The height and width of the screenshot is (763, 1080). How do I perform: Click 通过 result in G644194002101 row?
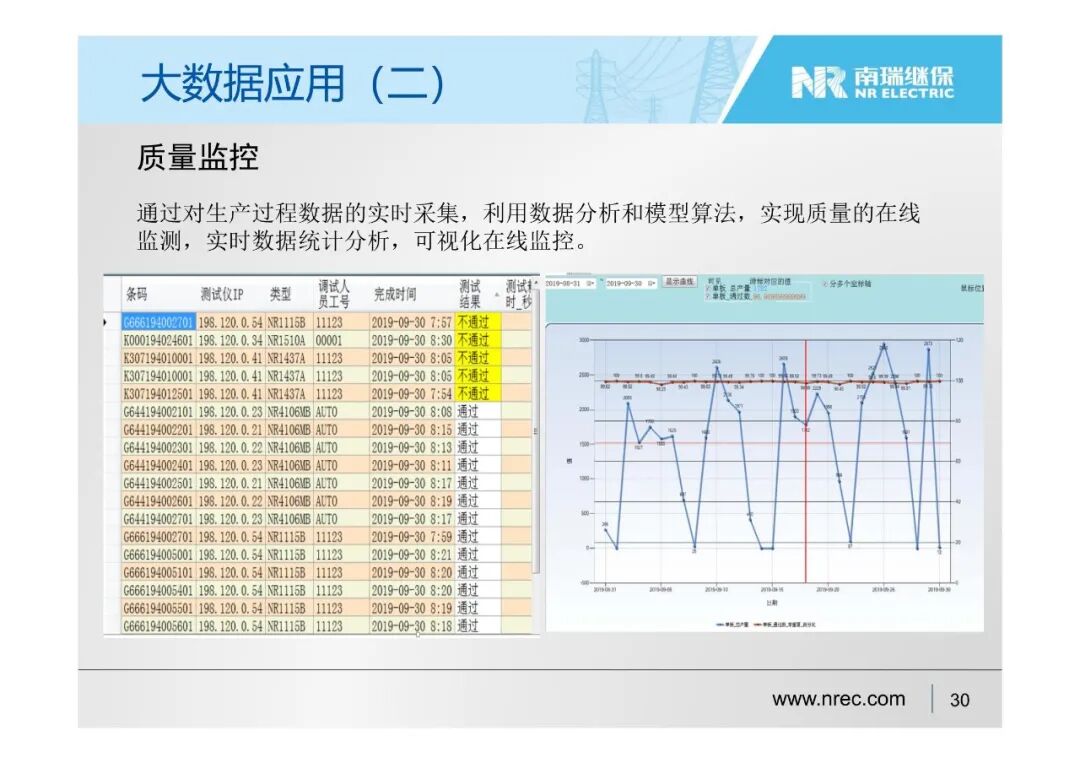tap(477, 412)
